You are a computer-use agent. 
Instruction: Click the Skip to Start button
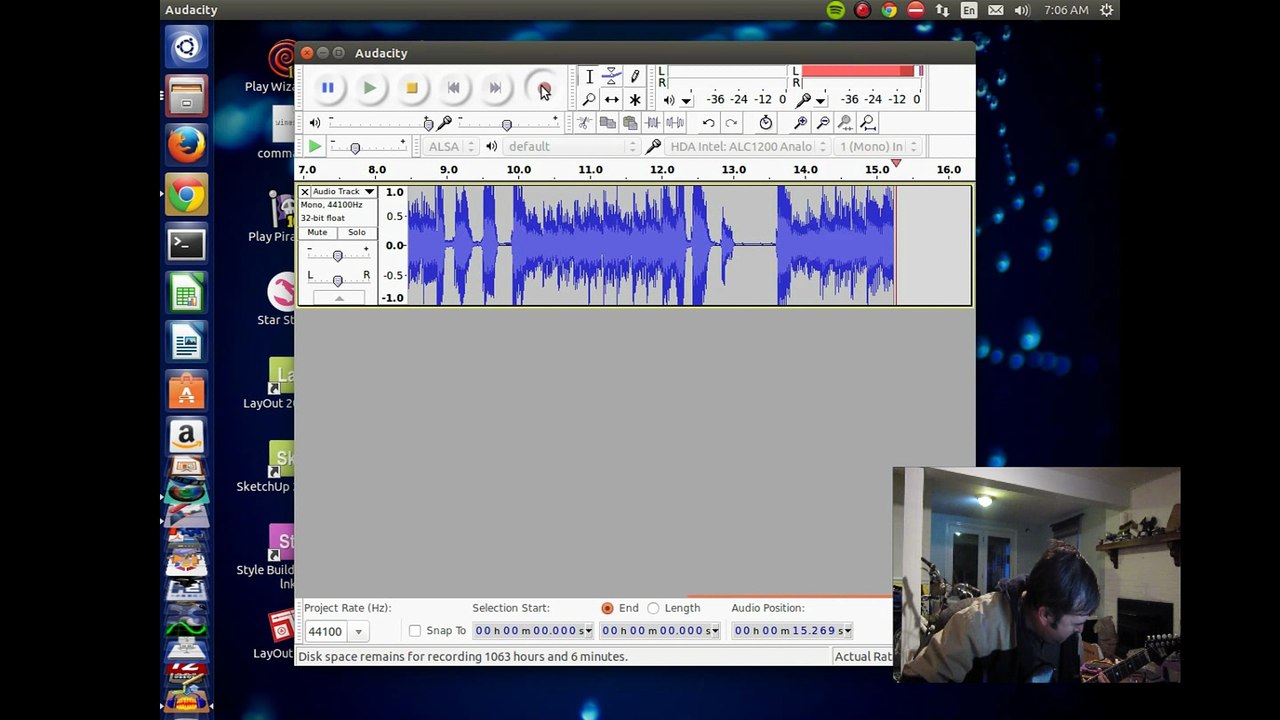pyautogui.click(x=453, y=88)
